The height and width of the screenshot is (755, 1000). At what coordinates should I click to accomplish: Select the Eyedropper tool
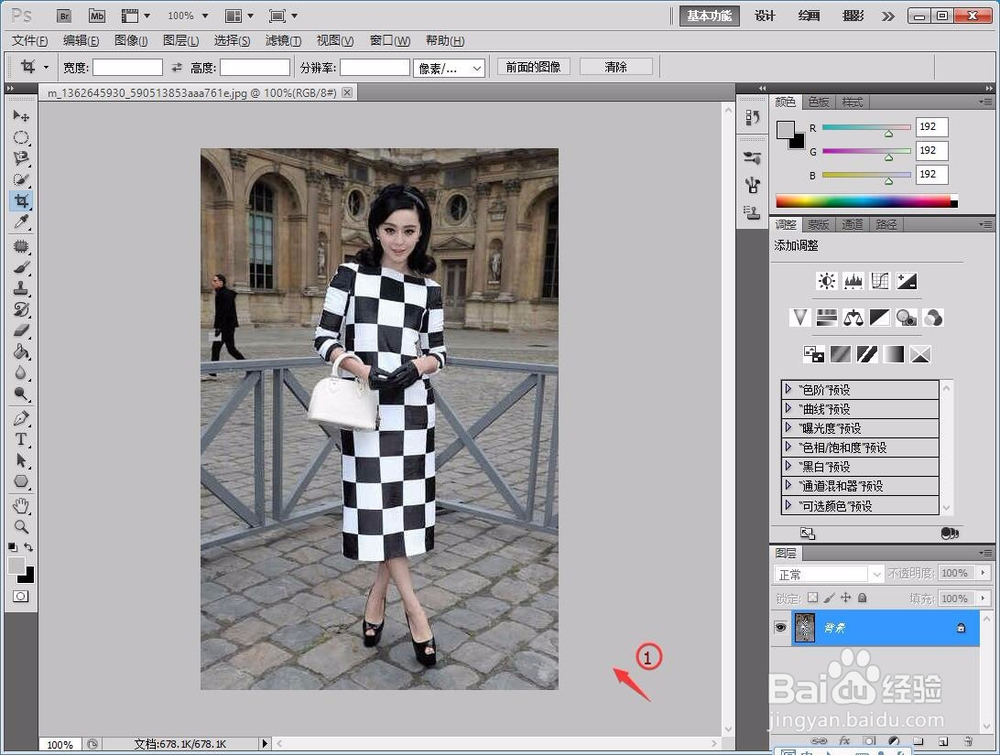21,222
